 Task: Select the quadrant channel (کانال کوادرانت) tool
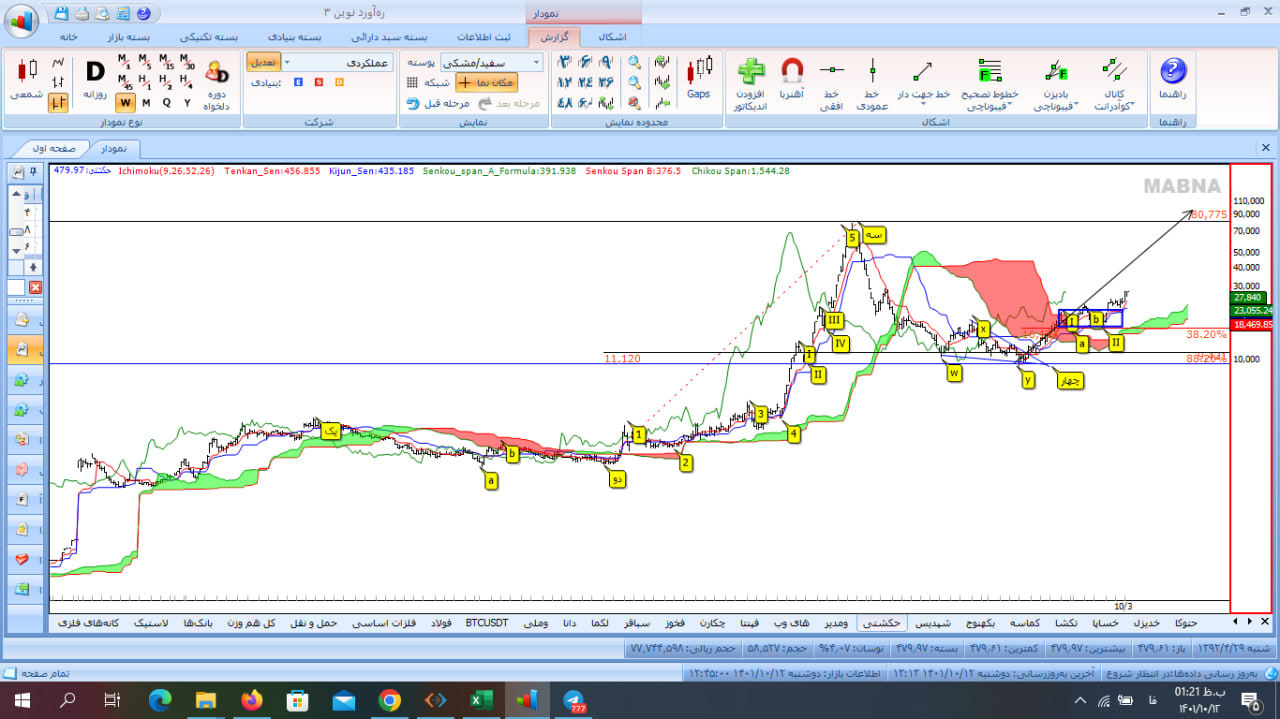coord(1113,84)
